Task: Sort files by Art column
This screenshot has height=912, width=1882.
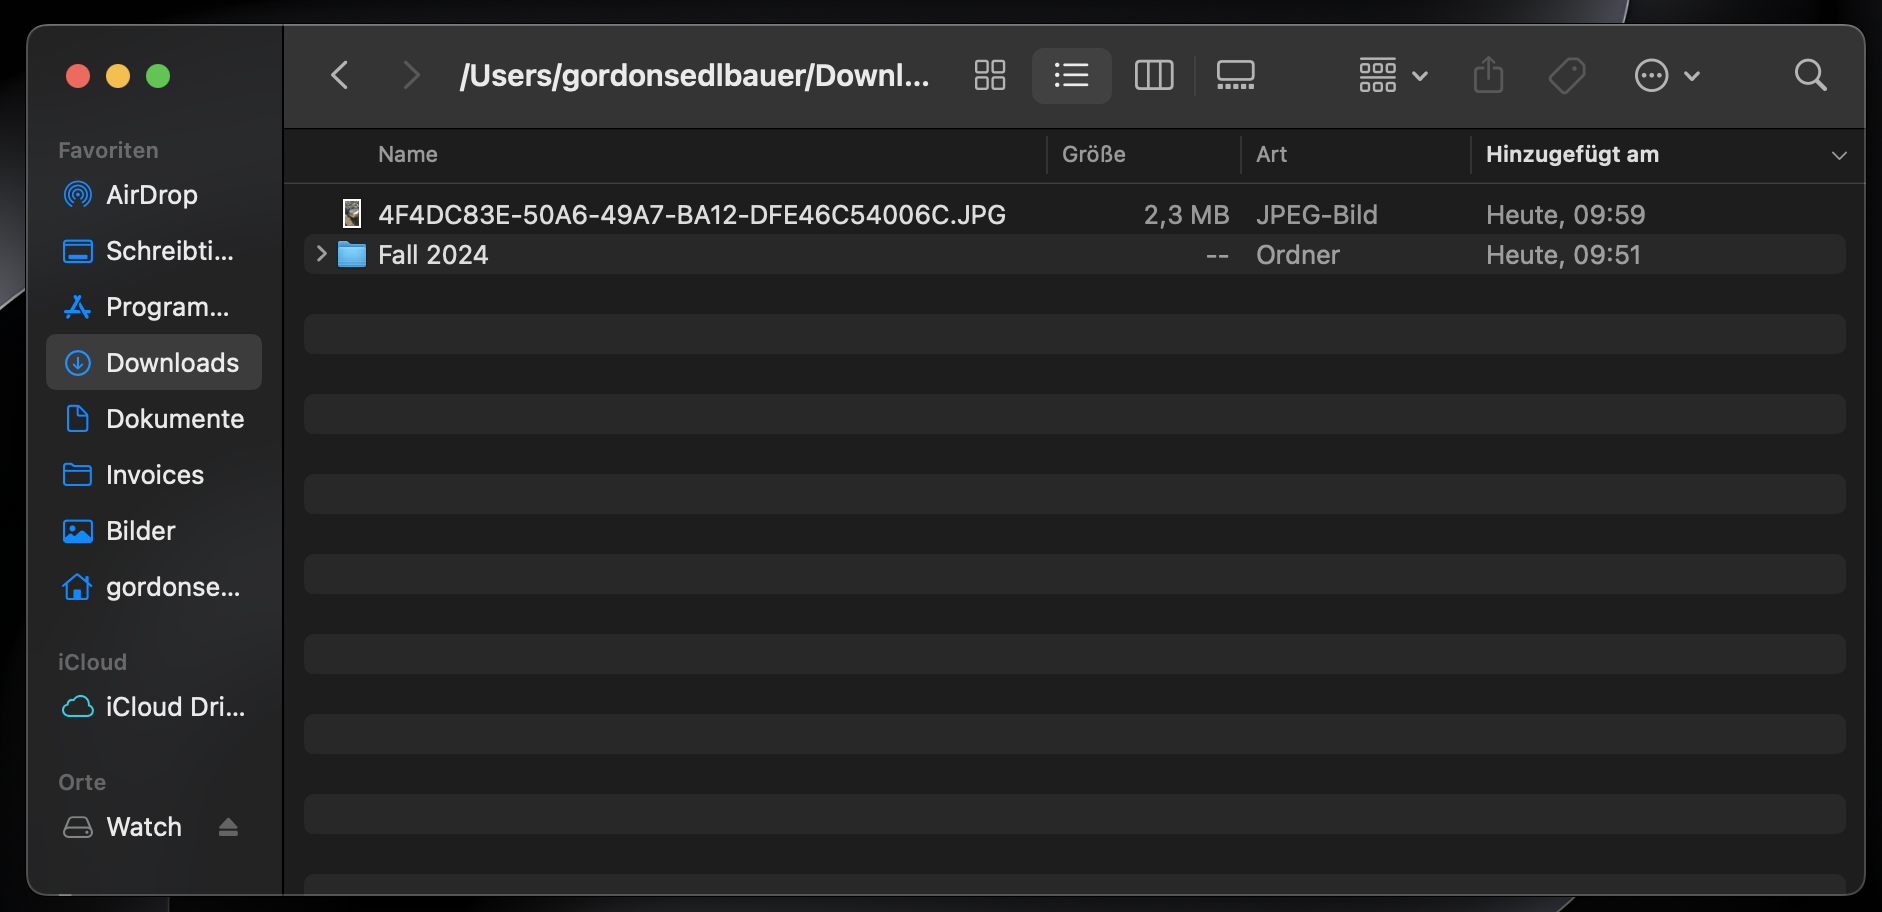Action: pos(1272,154)
